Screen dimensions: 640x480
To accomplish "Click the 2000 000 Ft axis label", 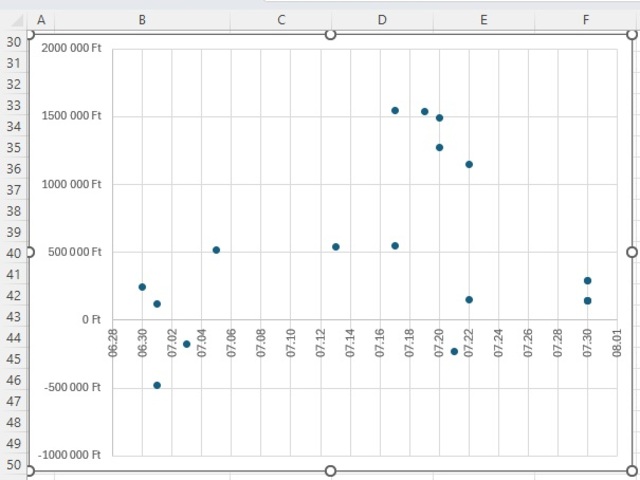I will coord(72,48).
